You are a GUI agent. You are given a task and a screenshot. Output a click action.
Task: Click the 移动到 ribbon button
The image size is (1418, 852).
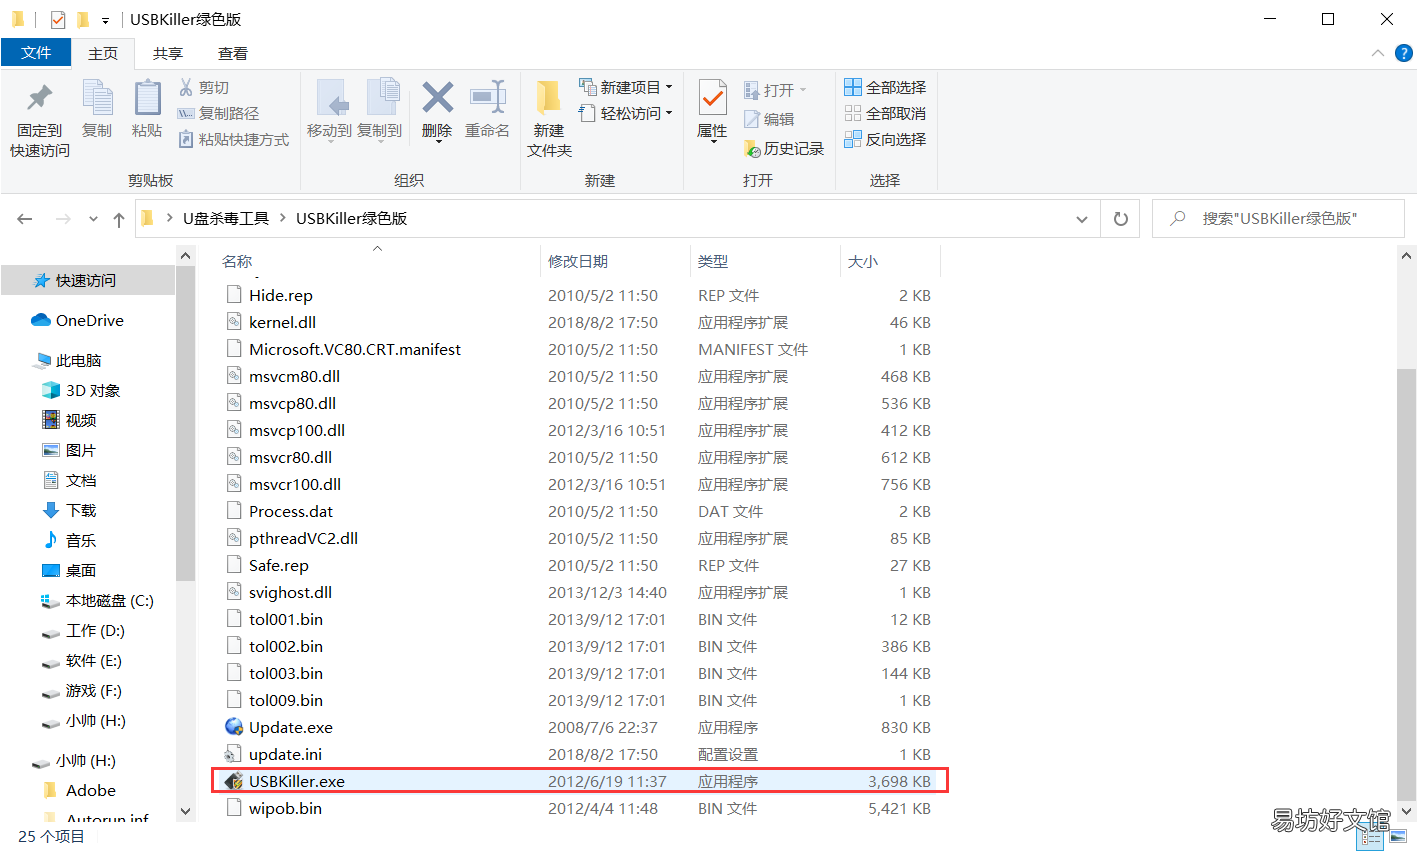tap(330, 110)
